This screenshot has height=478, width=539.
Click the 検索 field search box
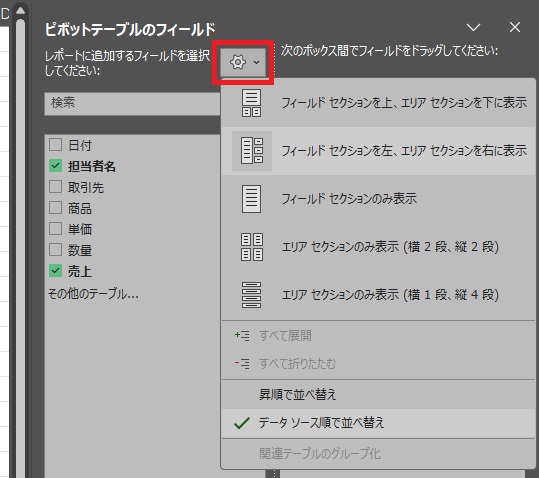132,103
